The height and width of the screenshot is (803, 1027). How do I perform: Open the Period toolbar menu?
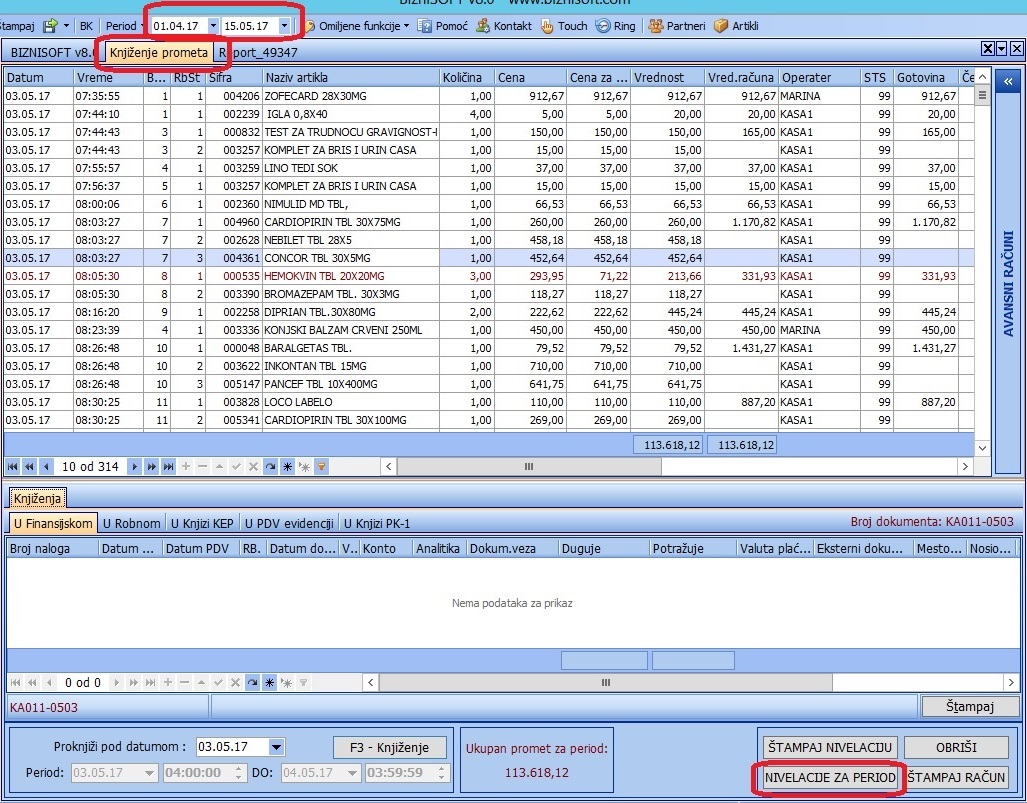coord(124,26)
